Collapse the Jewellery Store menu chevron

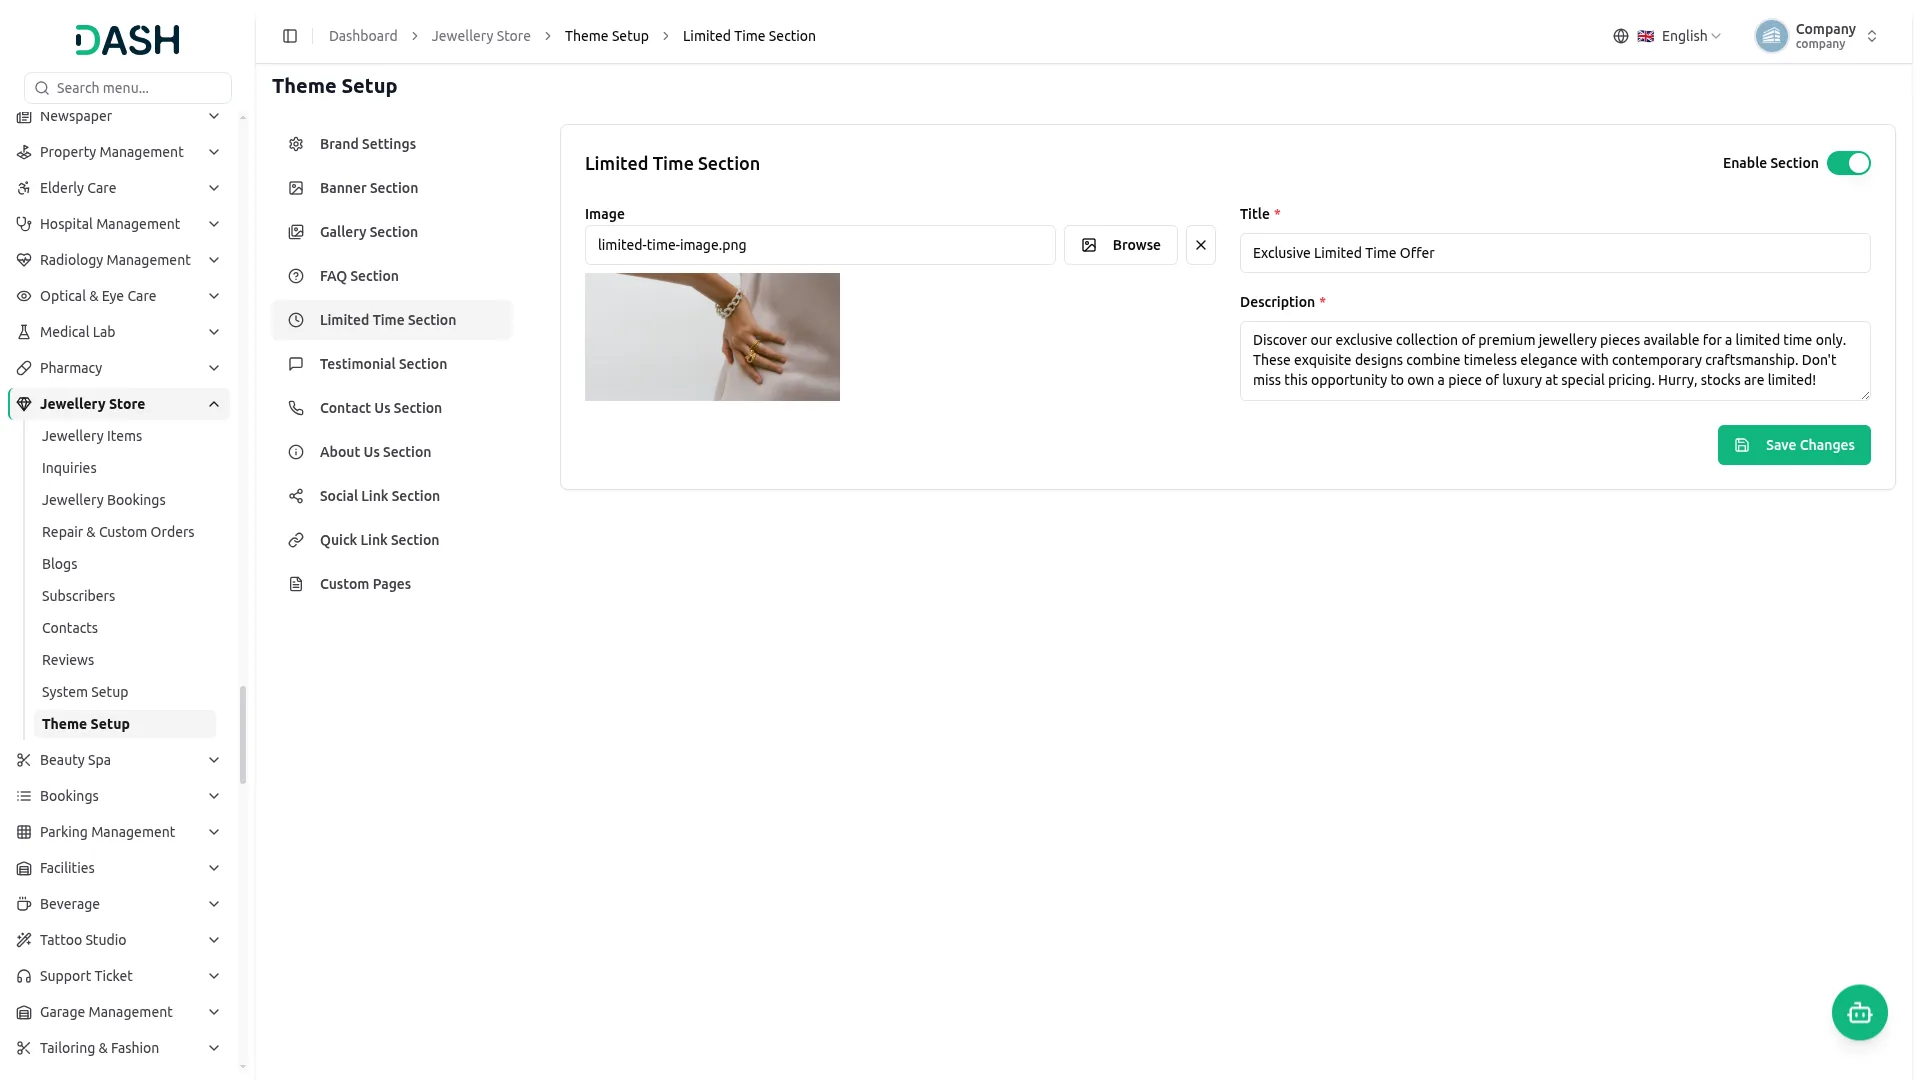[x=214, y=404]
